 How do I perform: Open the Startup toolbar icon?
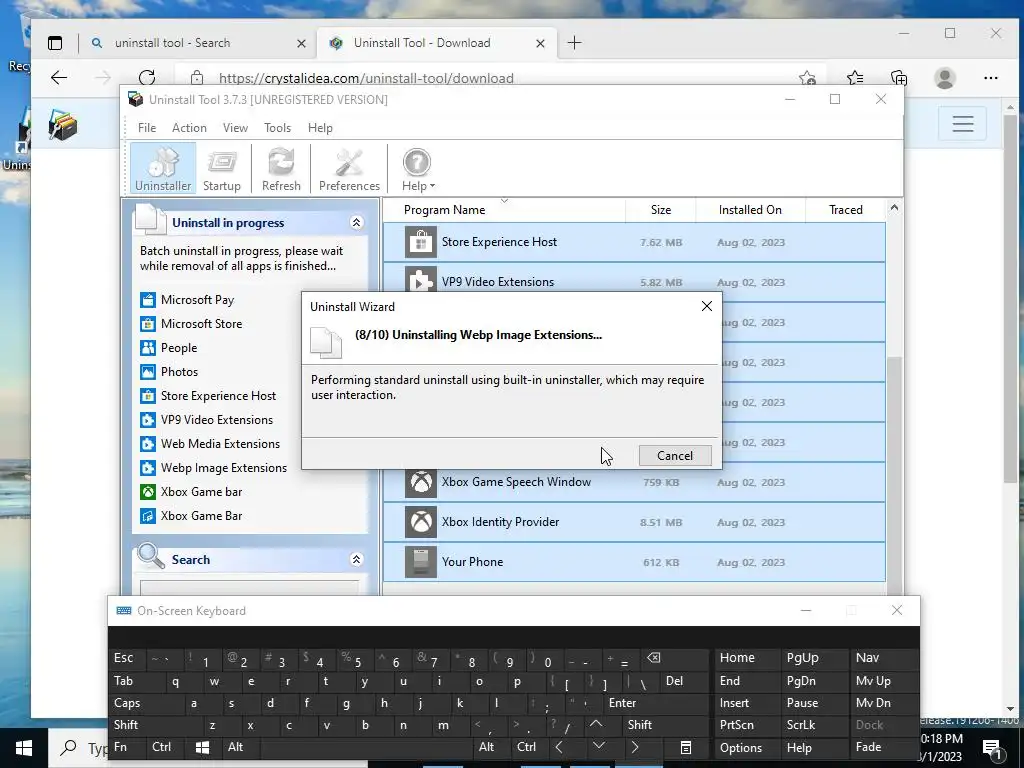pos(222,168)
